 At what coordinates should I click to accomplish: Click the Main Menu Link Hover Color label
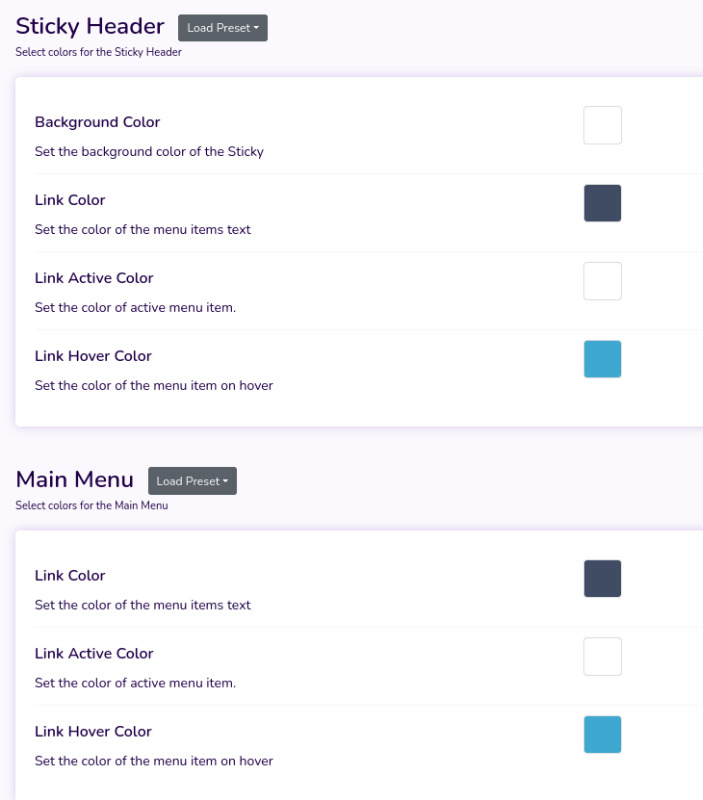pos(93,732)
